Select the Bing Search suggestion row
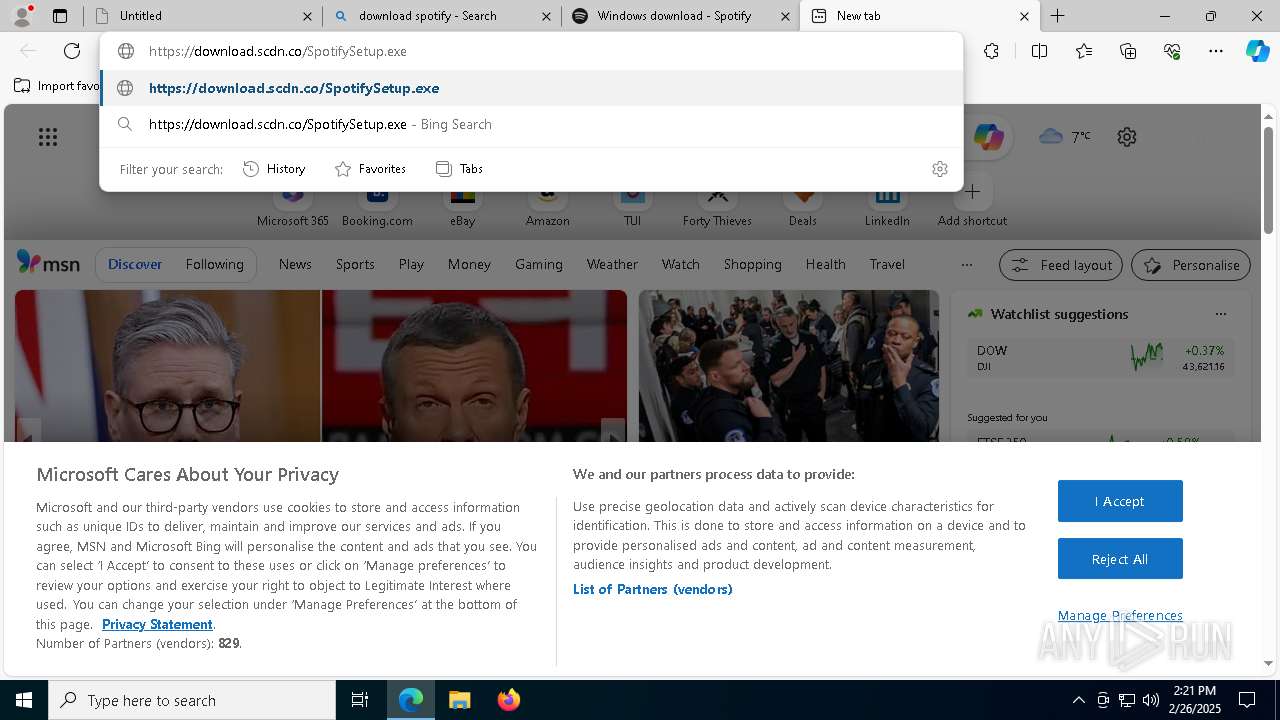This screenshot has height=720, width=1280. click(531, 124)
